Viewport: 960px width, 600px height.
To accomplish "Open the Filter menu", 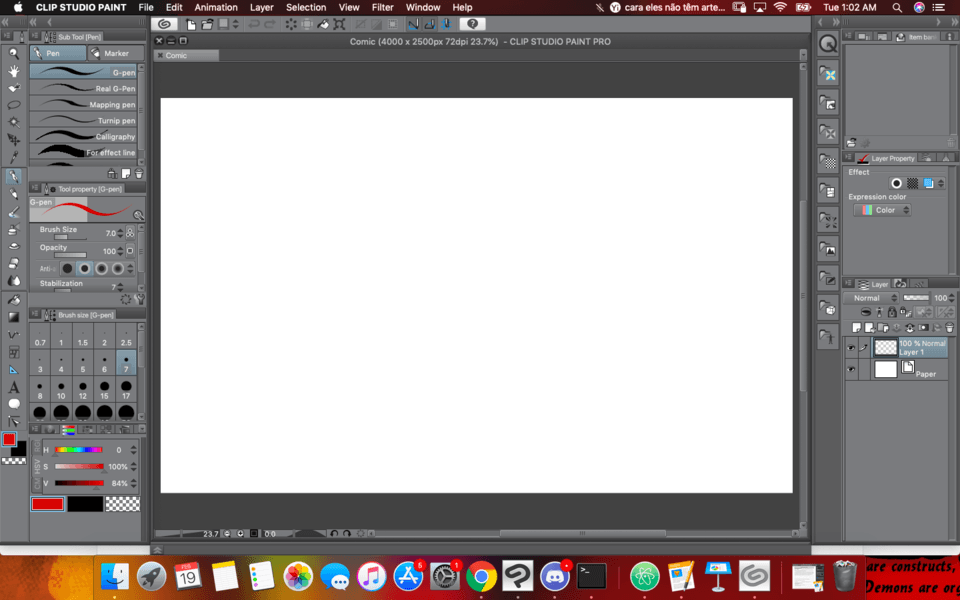I will click(382, 7).
